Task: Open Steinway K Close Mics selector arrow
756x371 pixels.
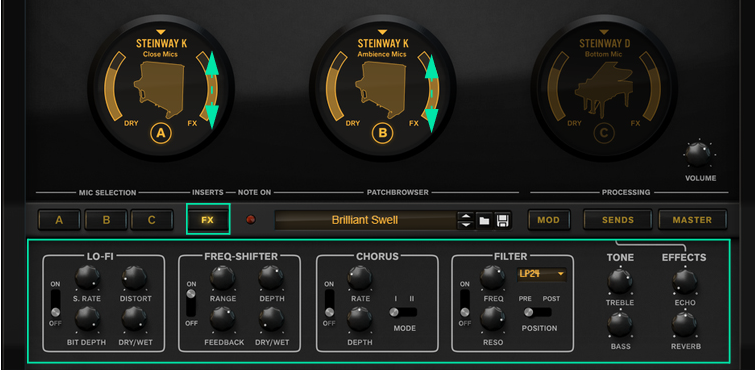Action: [x=161, y=32]
